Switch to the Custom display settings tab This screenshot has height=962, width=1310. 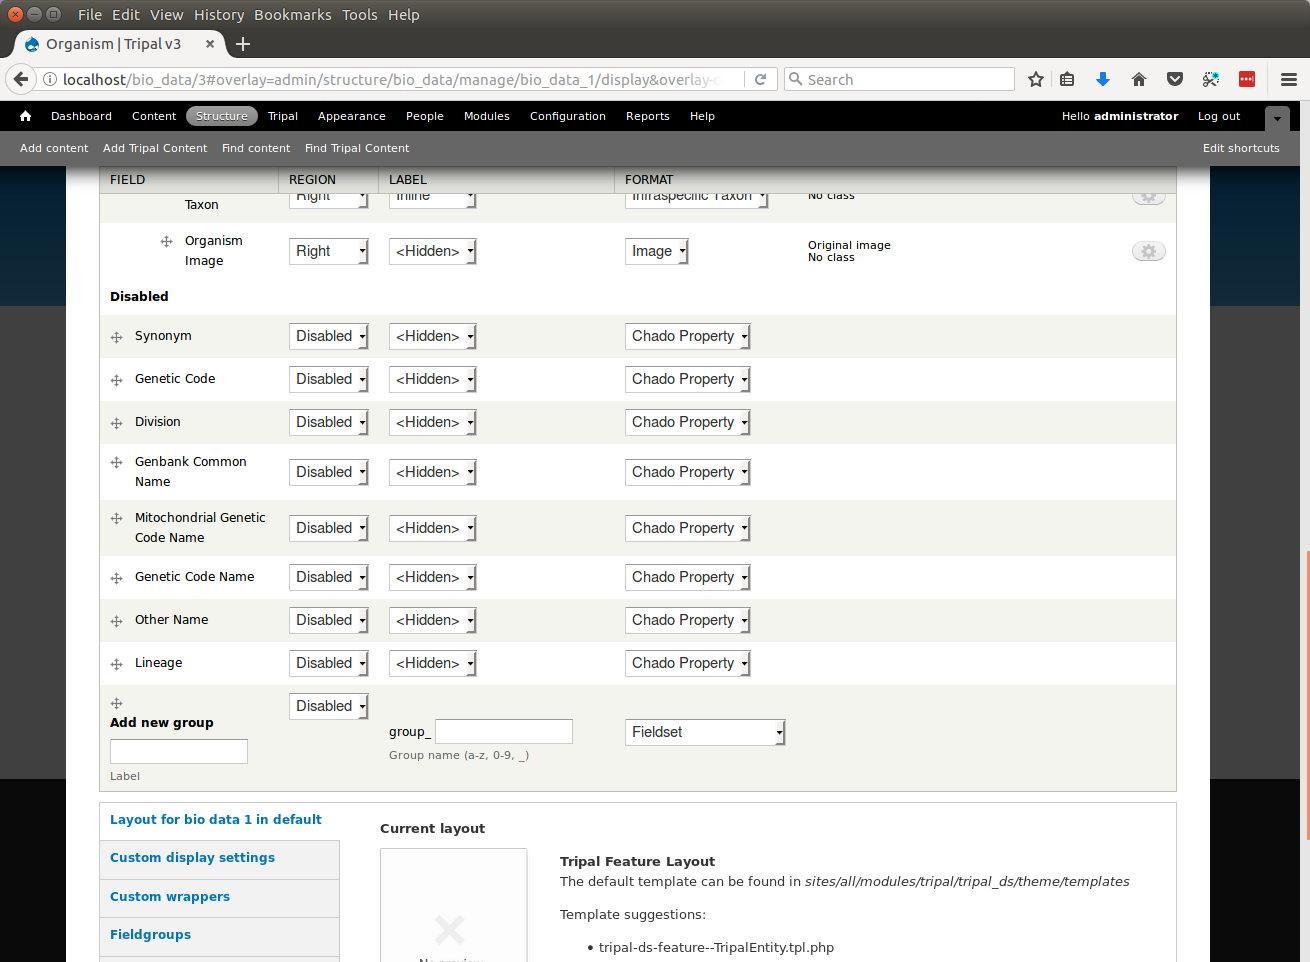192,858
